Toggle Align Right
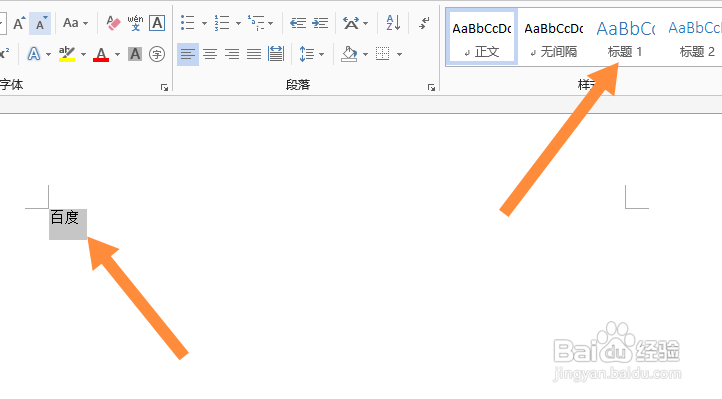This screenshot has width=722, height=399. point(232,54)
